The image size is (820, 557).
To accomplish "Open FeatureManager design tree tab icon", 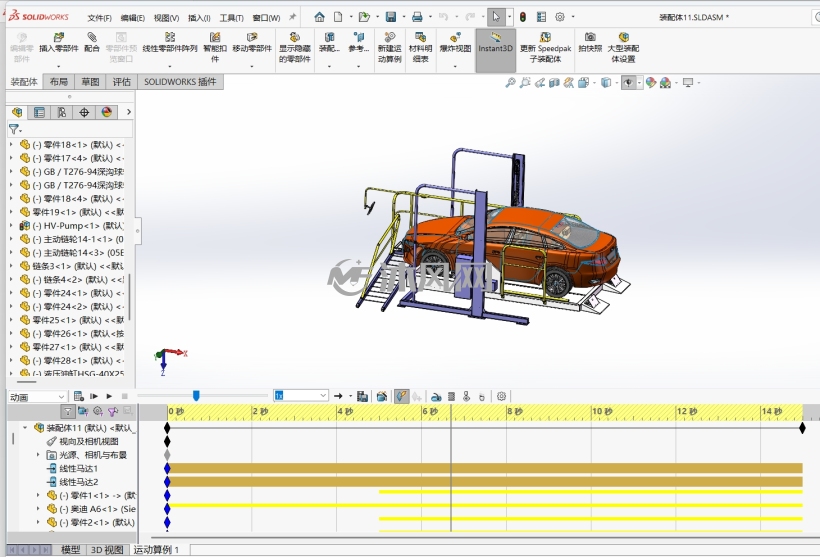I will (x=17, y=112).
